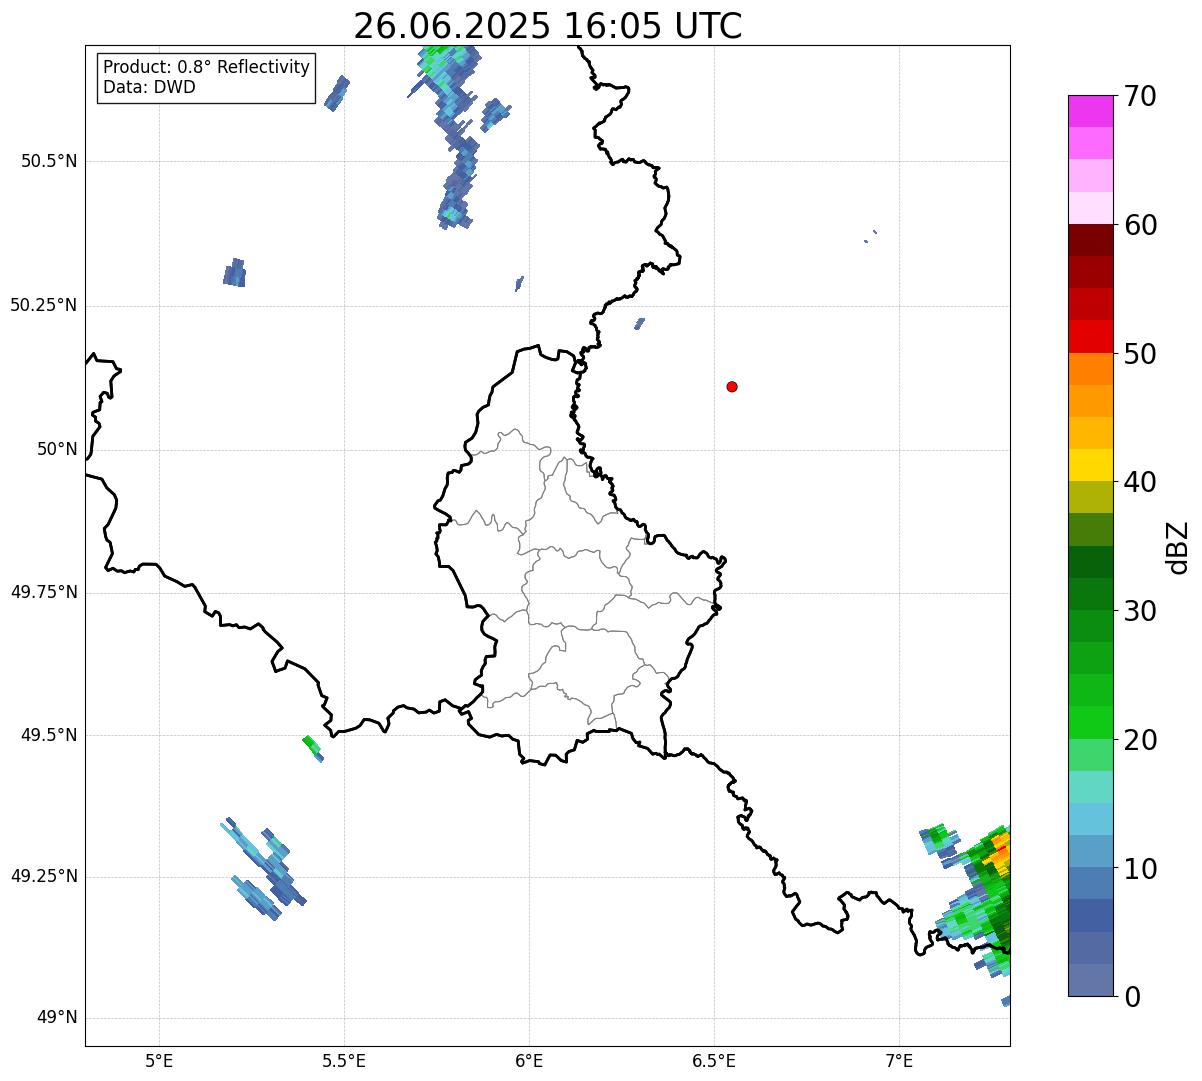Click the "6.5°E" longitude label

[x=714, y=1060]
